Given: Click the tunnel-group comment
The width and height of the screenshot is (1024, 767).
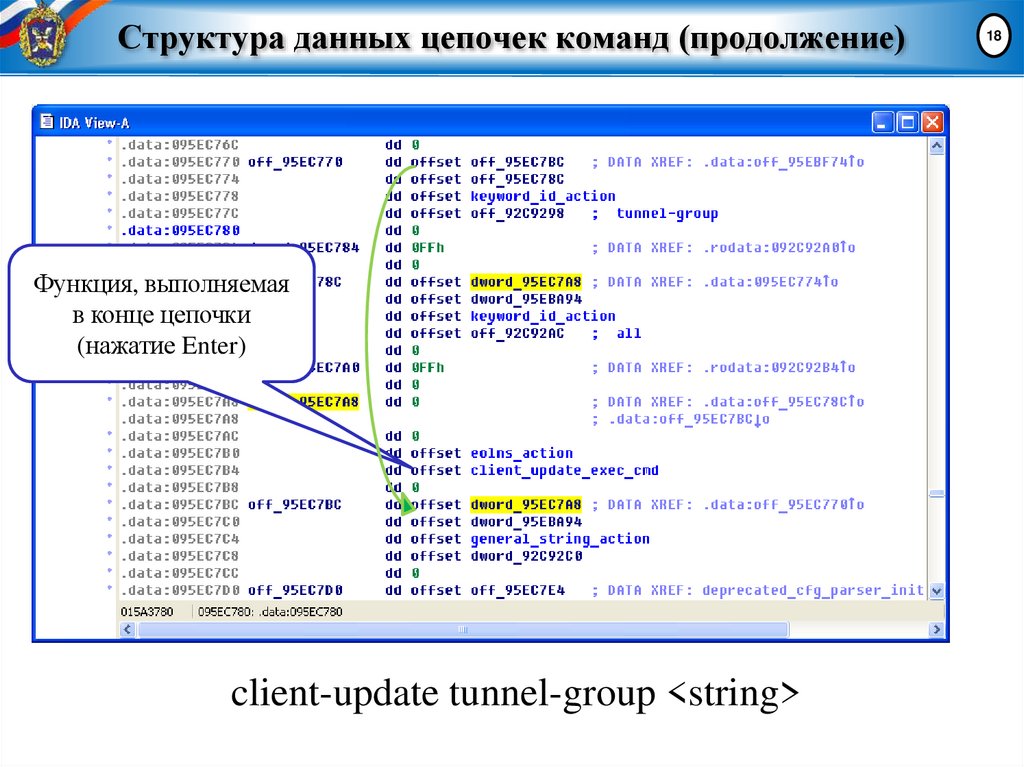Looking at the screenshot, I should (x=667, y=213).
